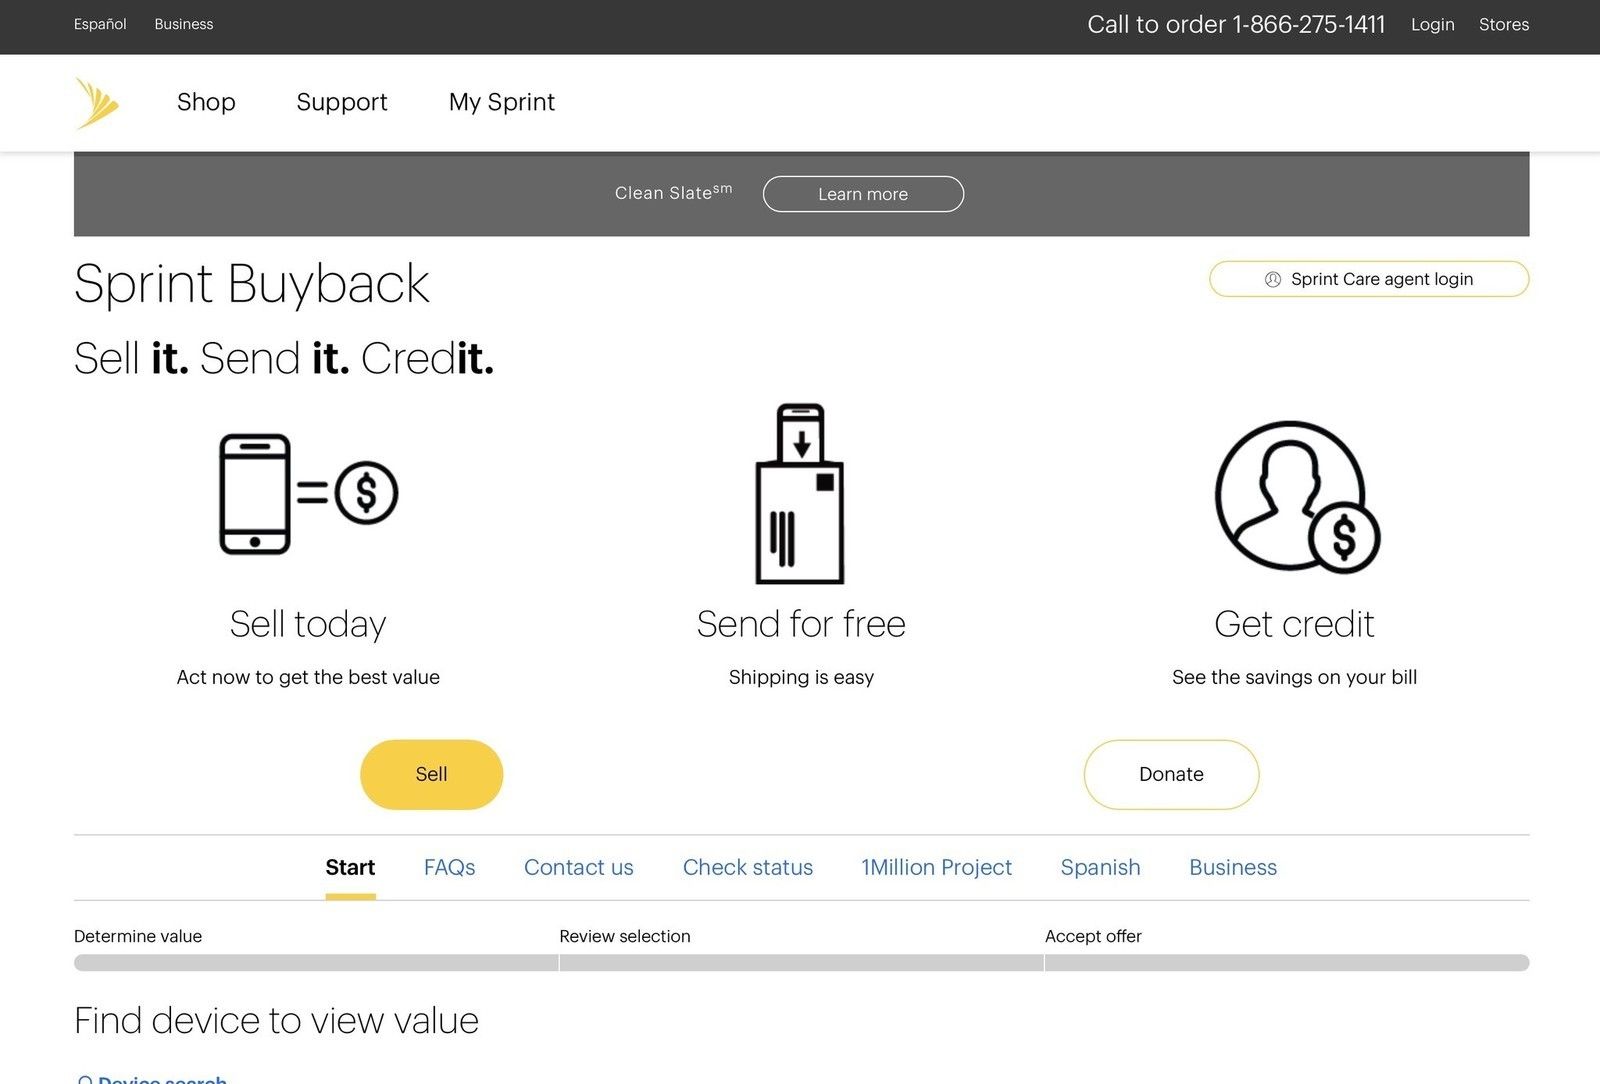Viewport: 1600px width, 1084px height.
Task: Open the Shop menu
Action: [206, 102]
